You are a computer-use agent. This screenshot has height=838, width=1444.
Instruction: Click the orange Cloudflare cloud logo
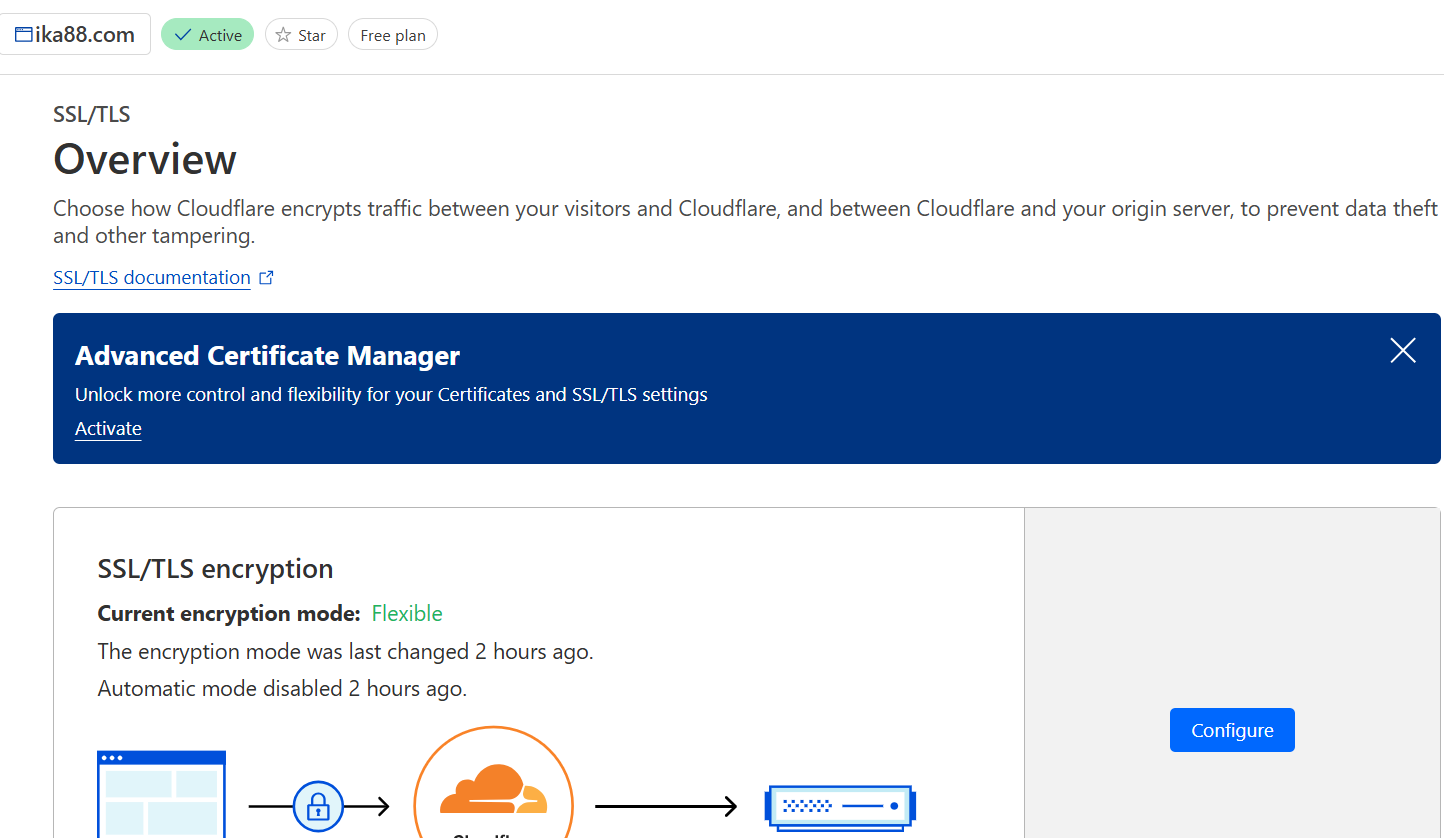click(x=493, y=789)
